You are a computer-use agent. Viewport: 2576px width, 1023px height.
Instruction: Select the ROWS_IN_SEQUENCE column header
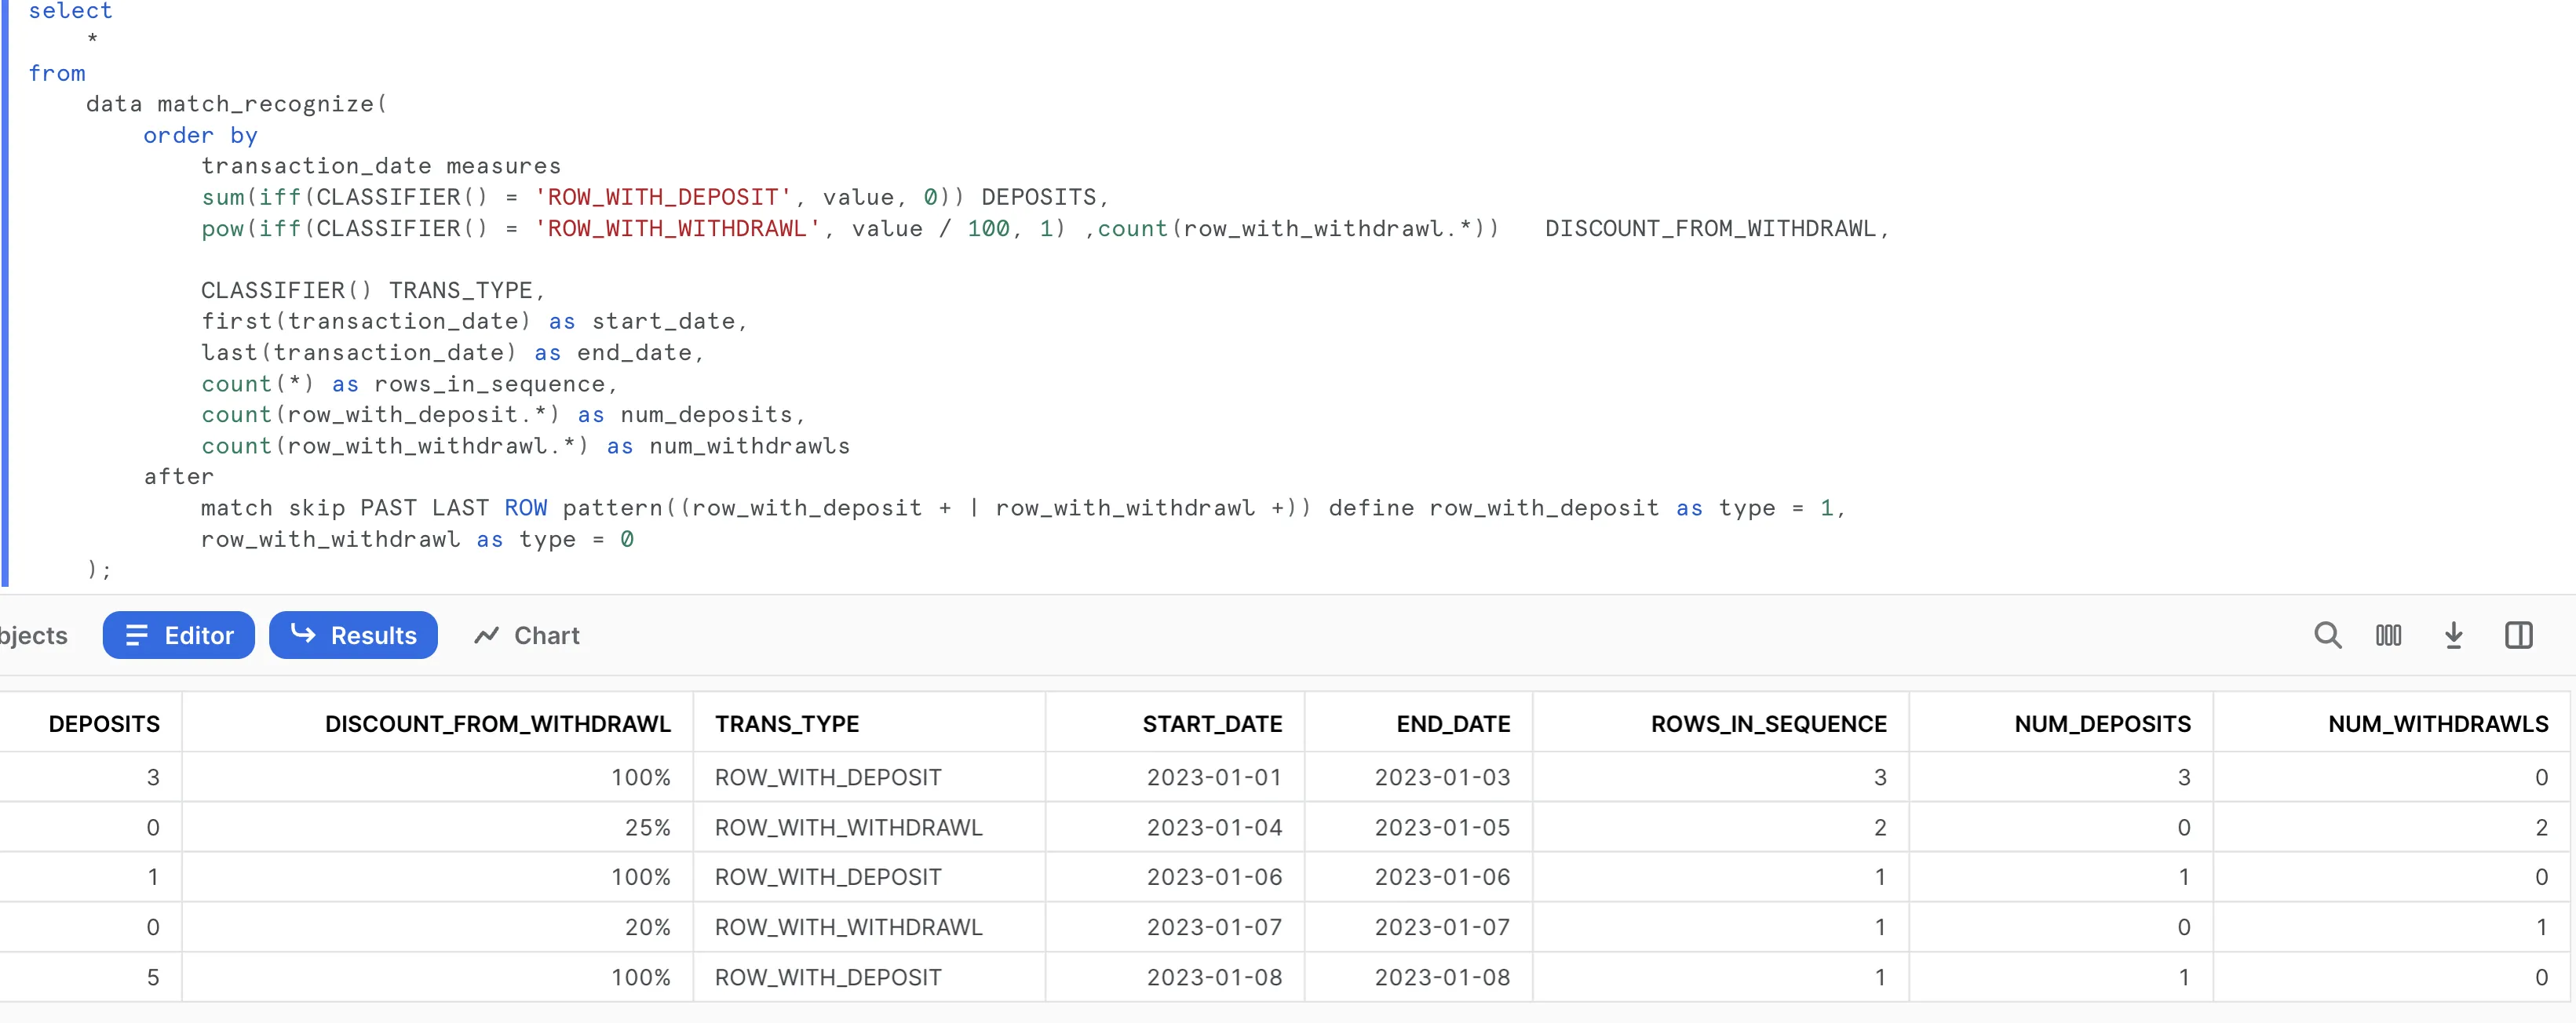tap(1768, 723)
